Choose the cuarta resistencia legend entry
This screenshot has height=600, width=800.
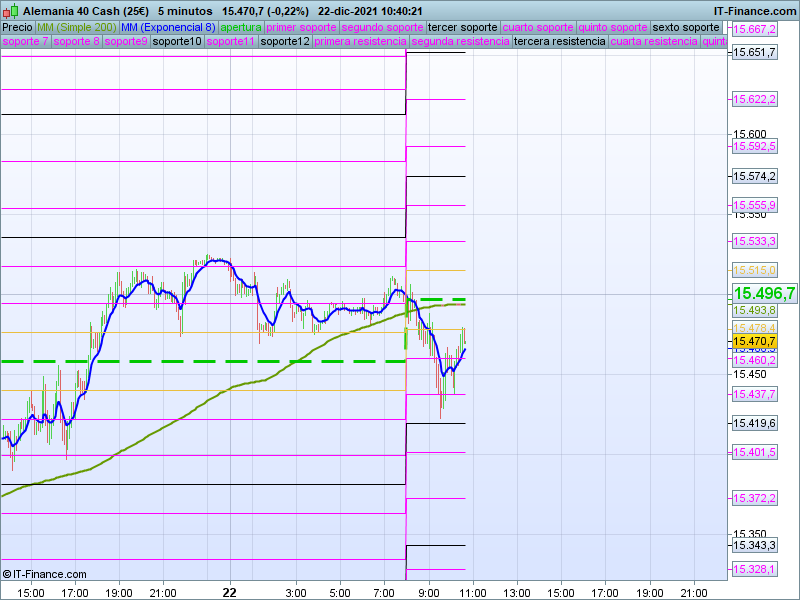[x=654, y=41]
